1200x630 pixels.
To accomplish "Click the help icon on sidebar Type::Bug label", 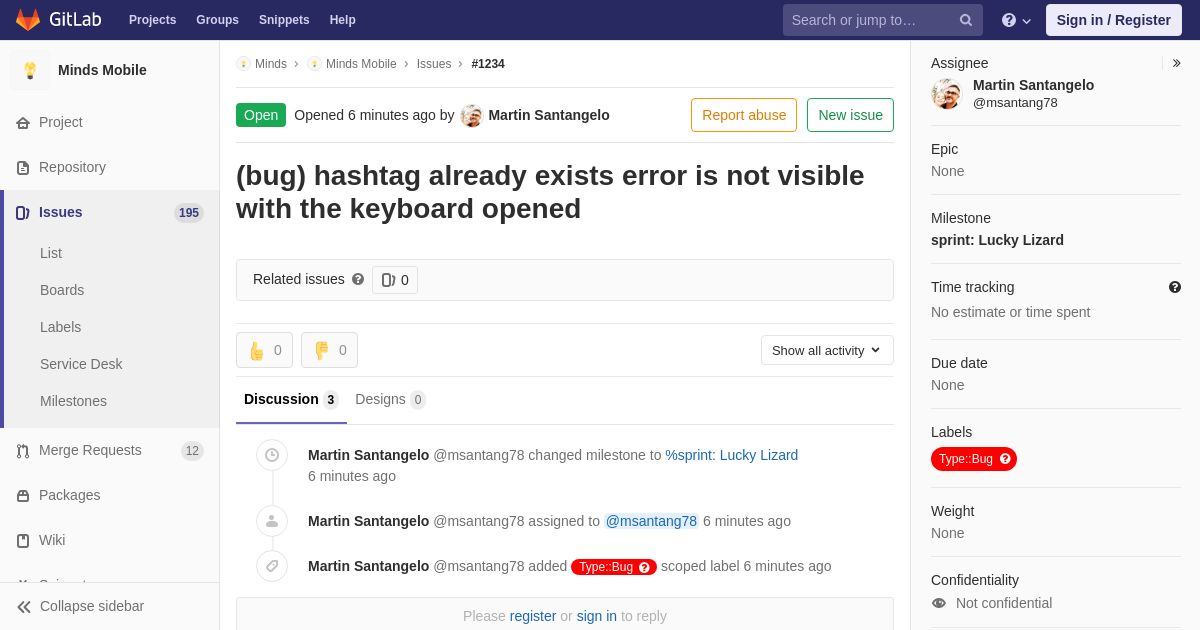I will point(1006,459).
